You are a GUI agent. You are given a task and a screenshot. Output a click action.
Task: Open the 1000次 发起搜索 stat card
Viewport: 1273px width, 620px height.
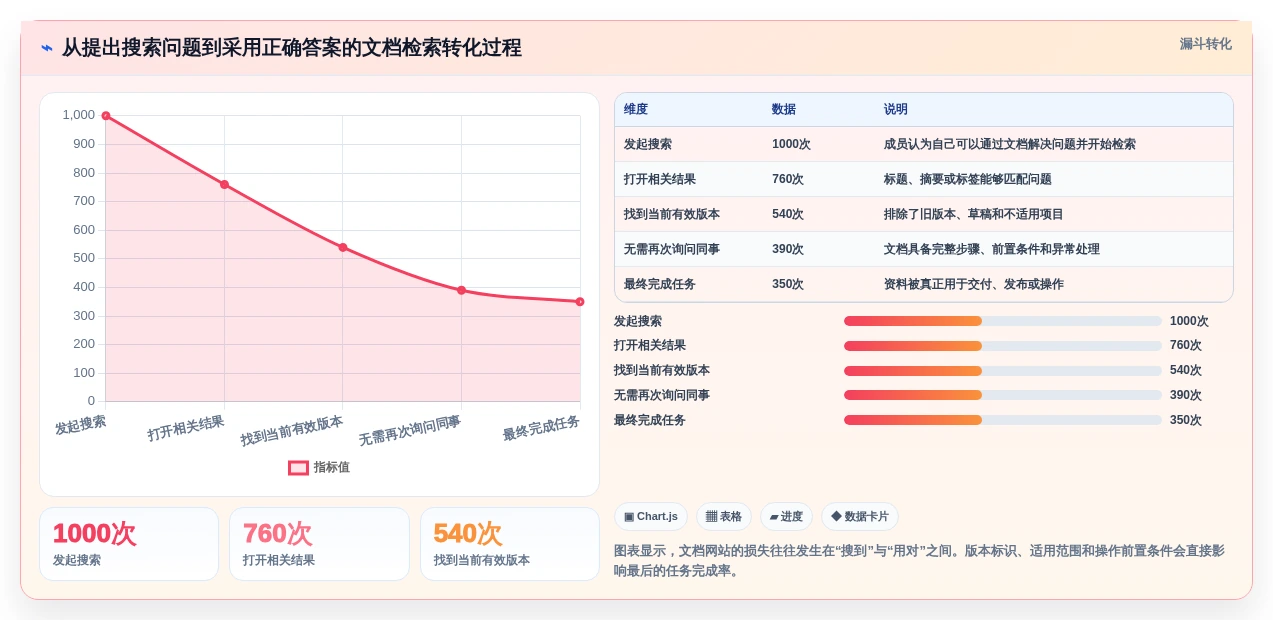129,544
